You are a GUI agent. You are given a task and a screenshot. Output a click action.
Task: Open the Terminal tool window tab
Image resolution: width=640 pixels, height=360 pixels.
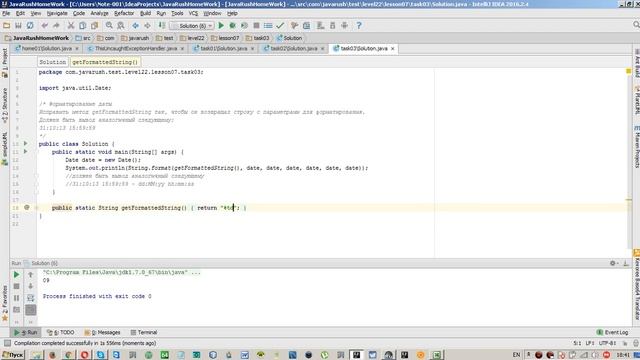(144, 332)
